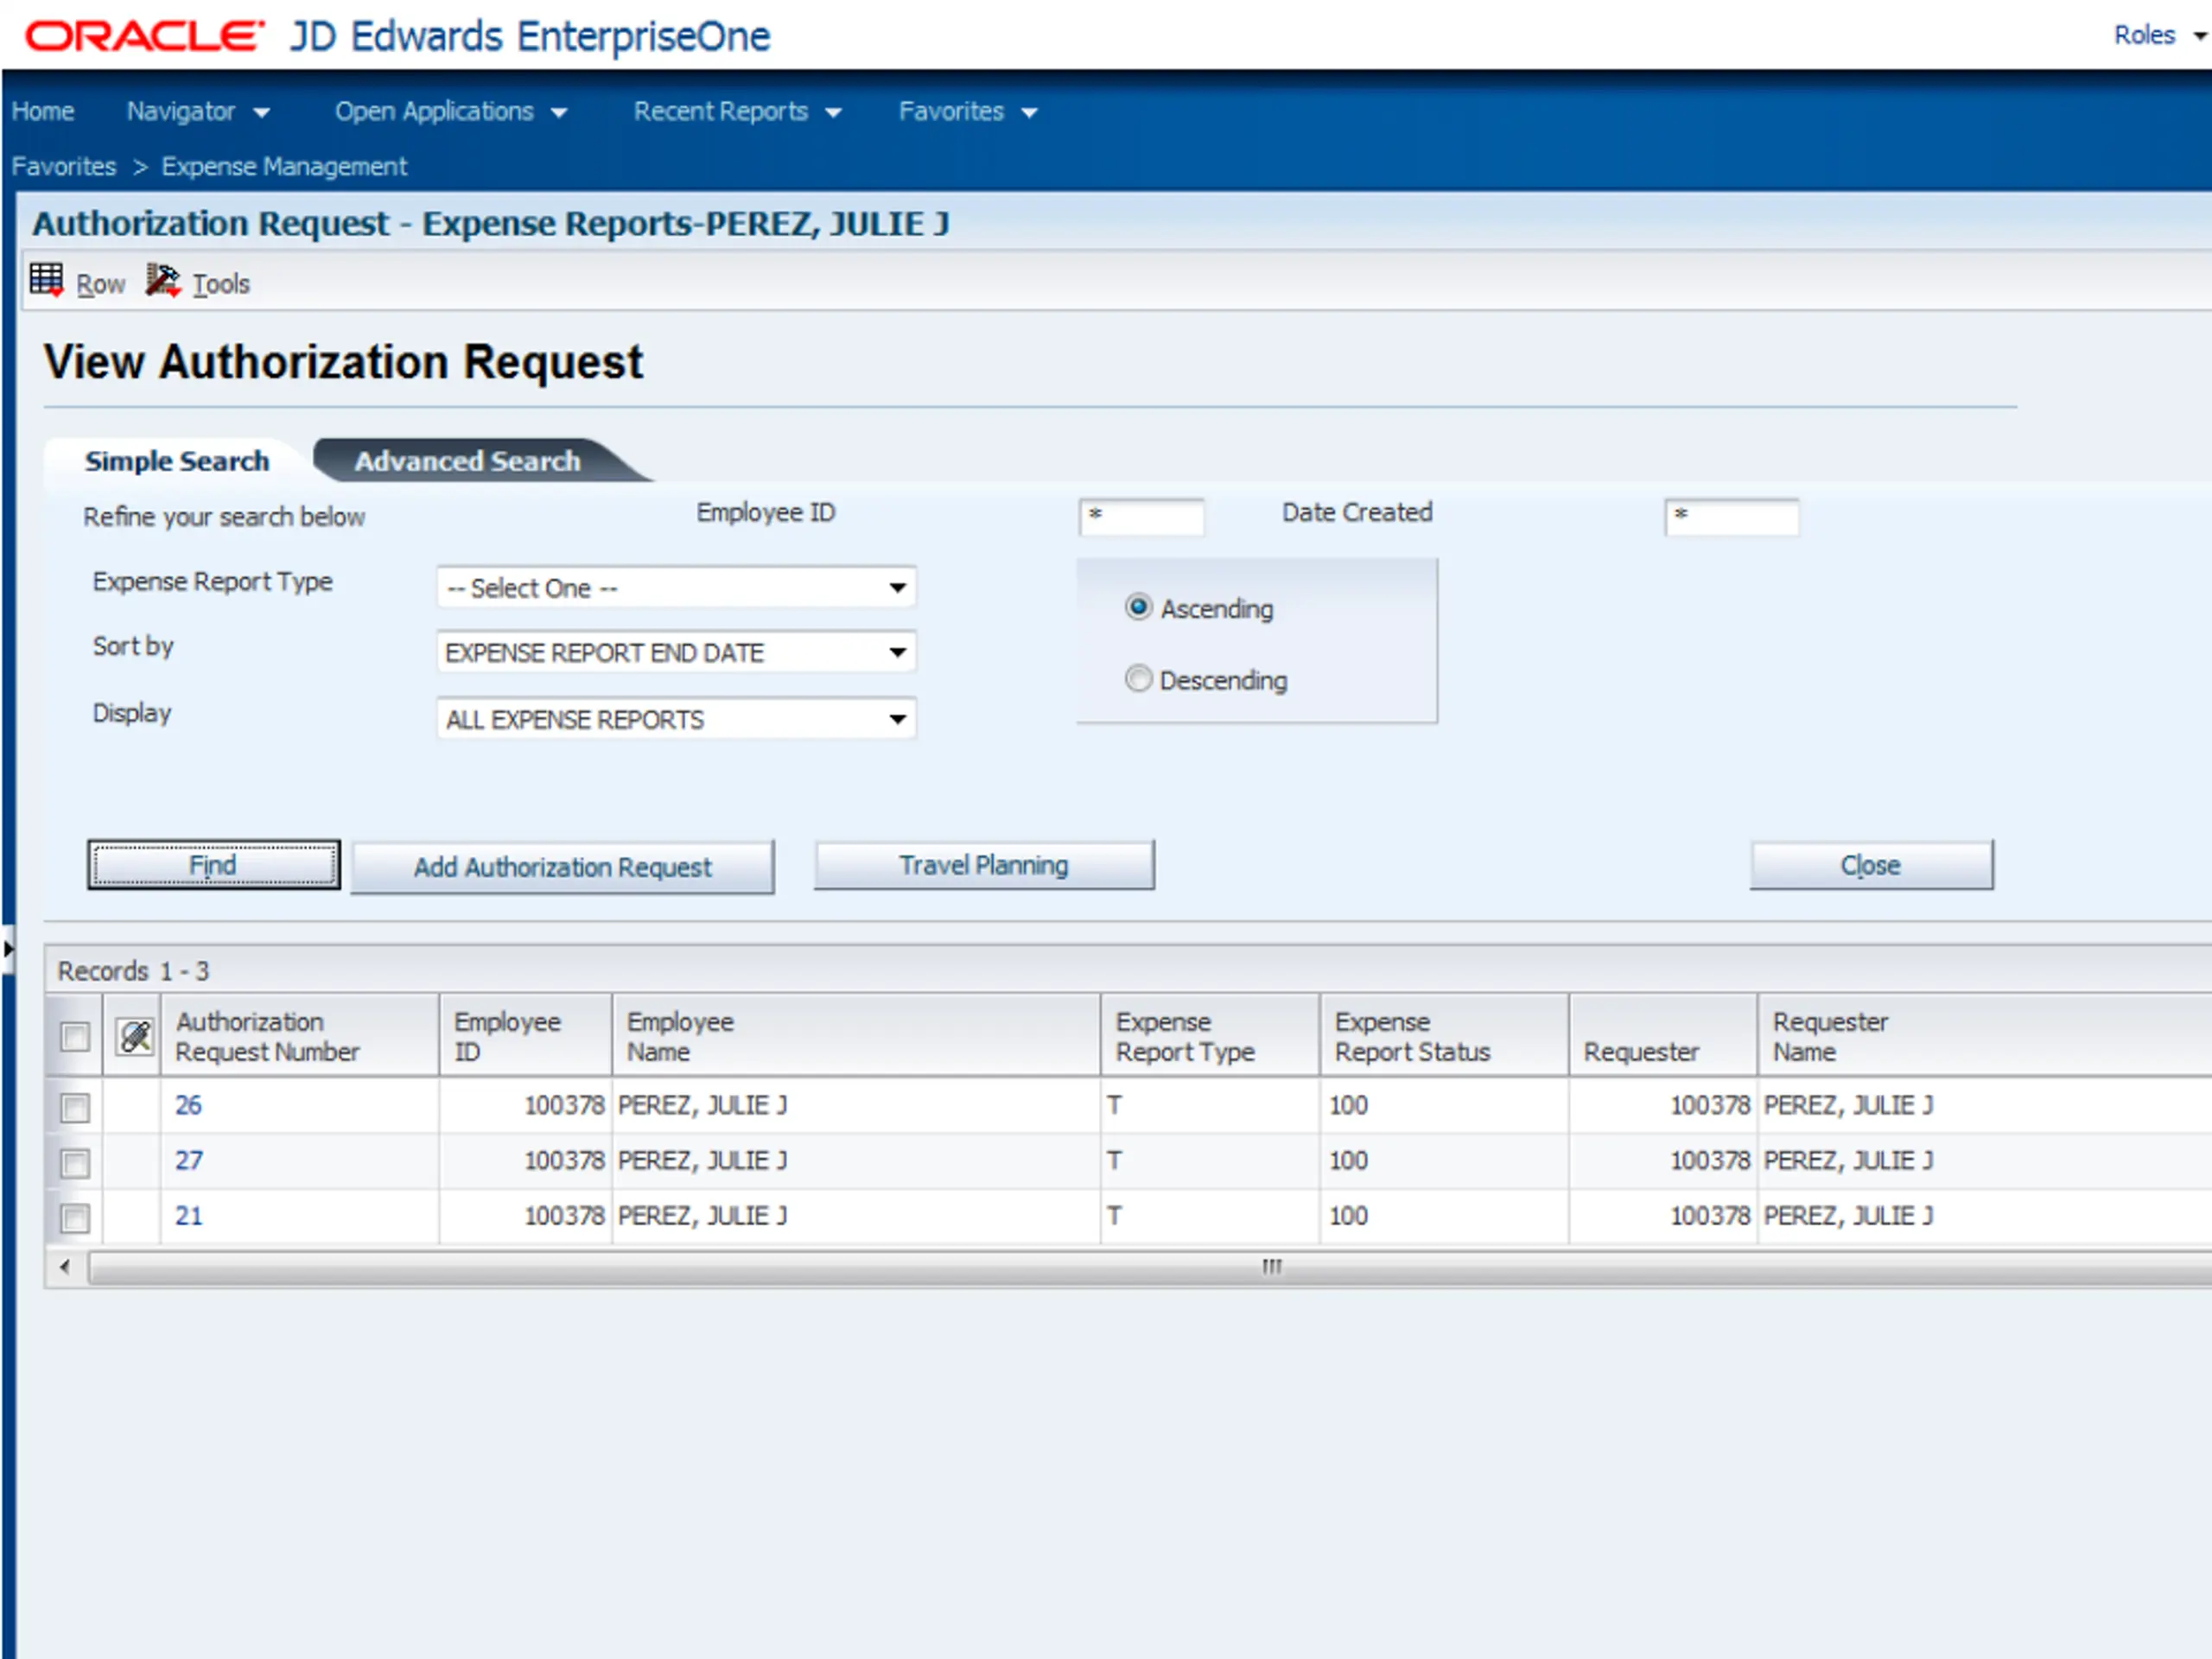This screenshot has width=2212, height=1659.
Task: Expand the collapsed left side panel arrow
Action: point(7,948)
